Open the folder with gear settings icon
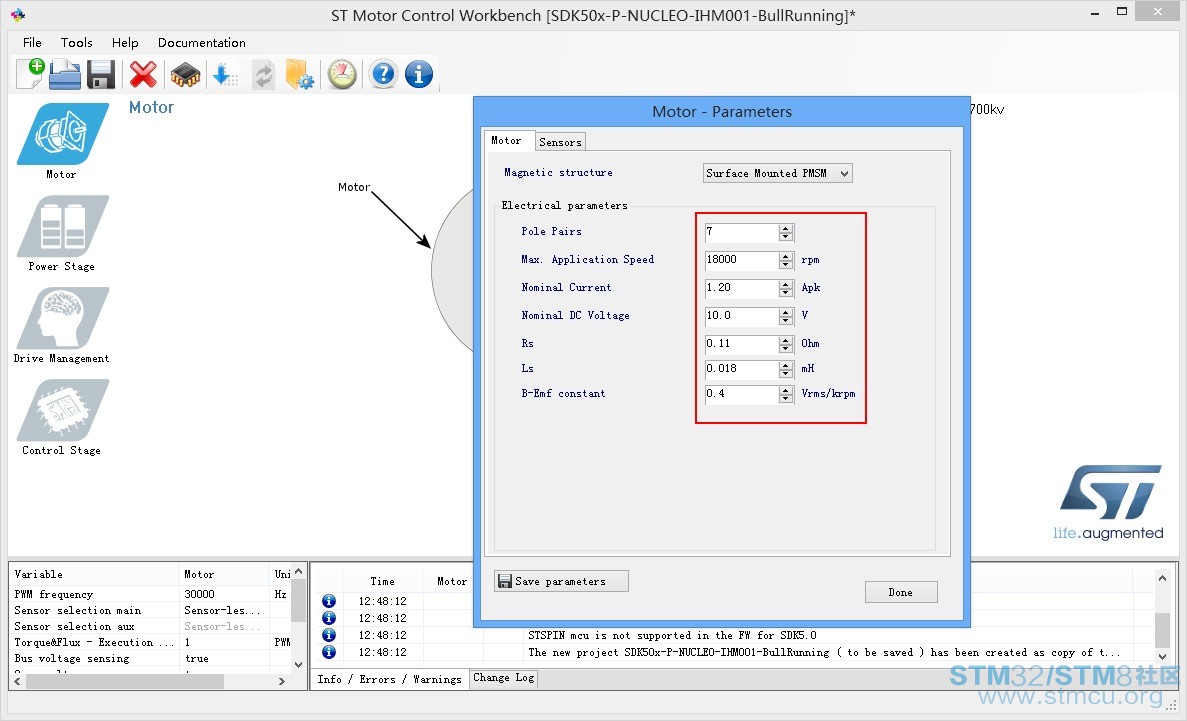This screenshot has width=1187, height=721. [300, 74]
